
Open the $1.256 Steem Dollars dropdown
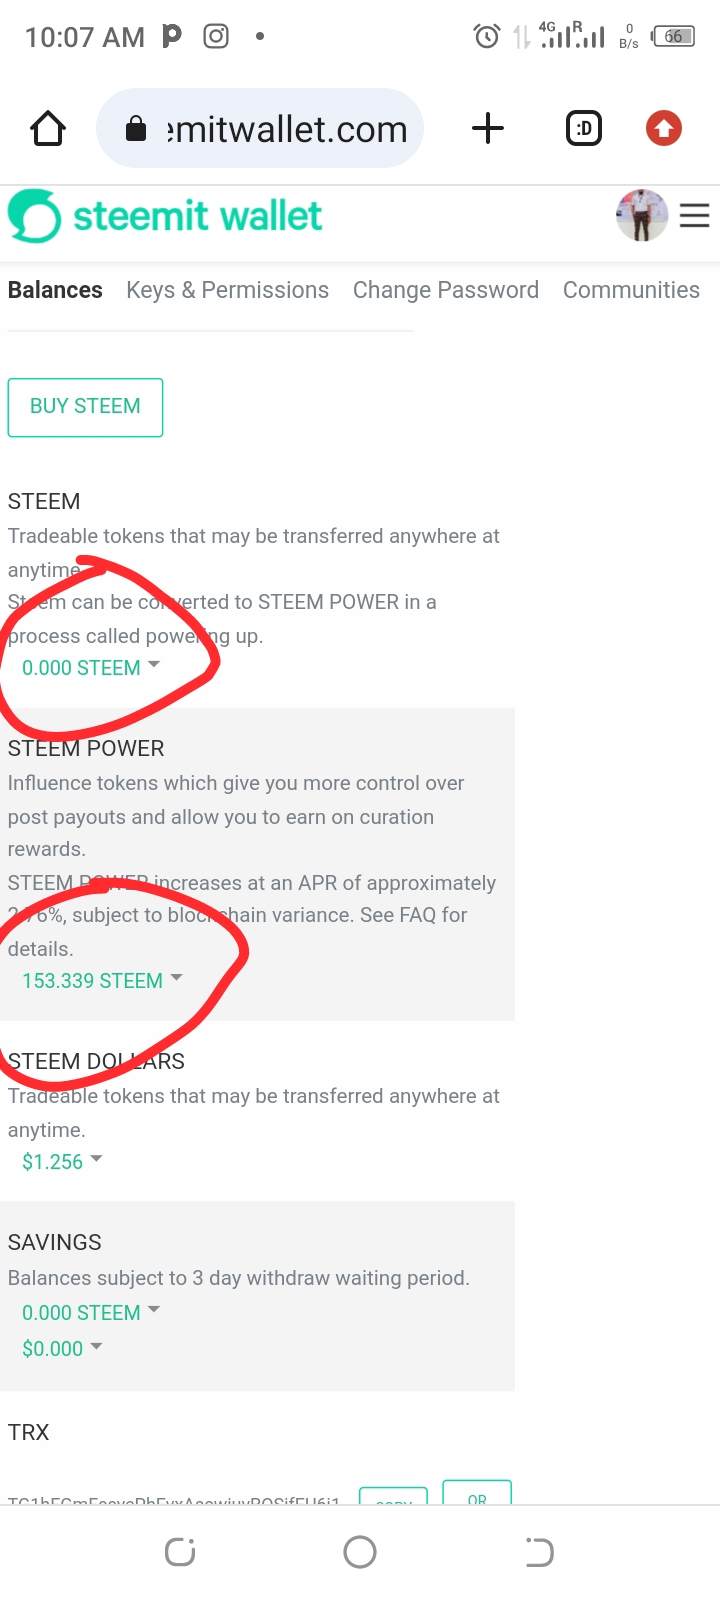click(x=62, y=1162)
